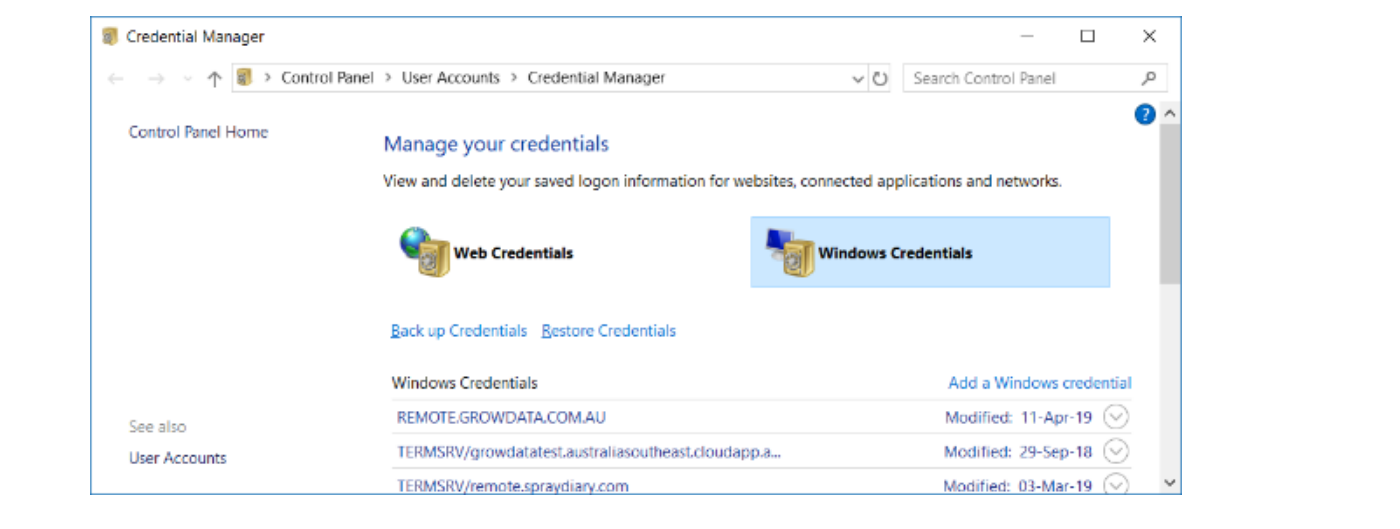Click the Credential Manager title bar icon
Screen dimensions: 1400x529
coord(110,37)
